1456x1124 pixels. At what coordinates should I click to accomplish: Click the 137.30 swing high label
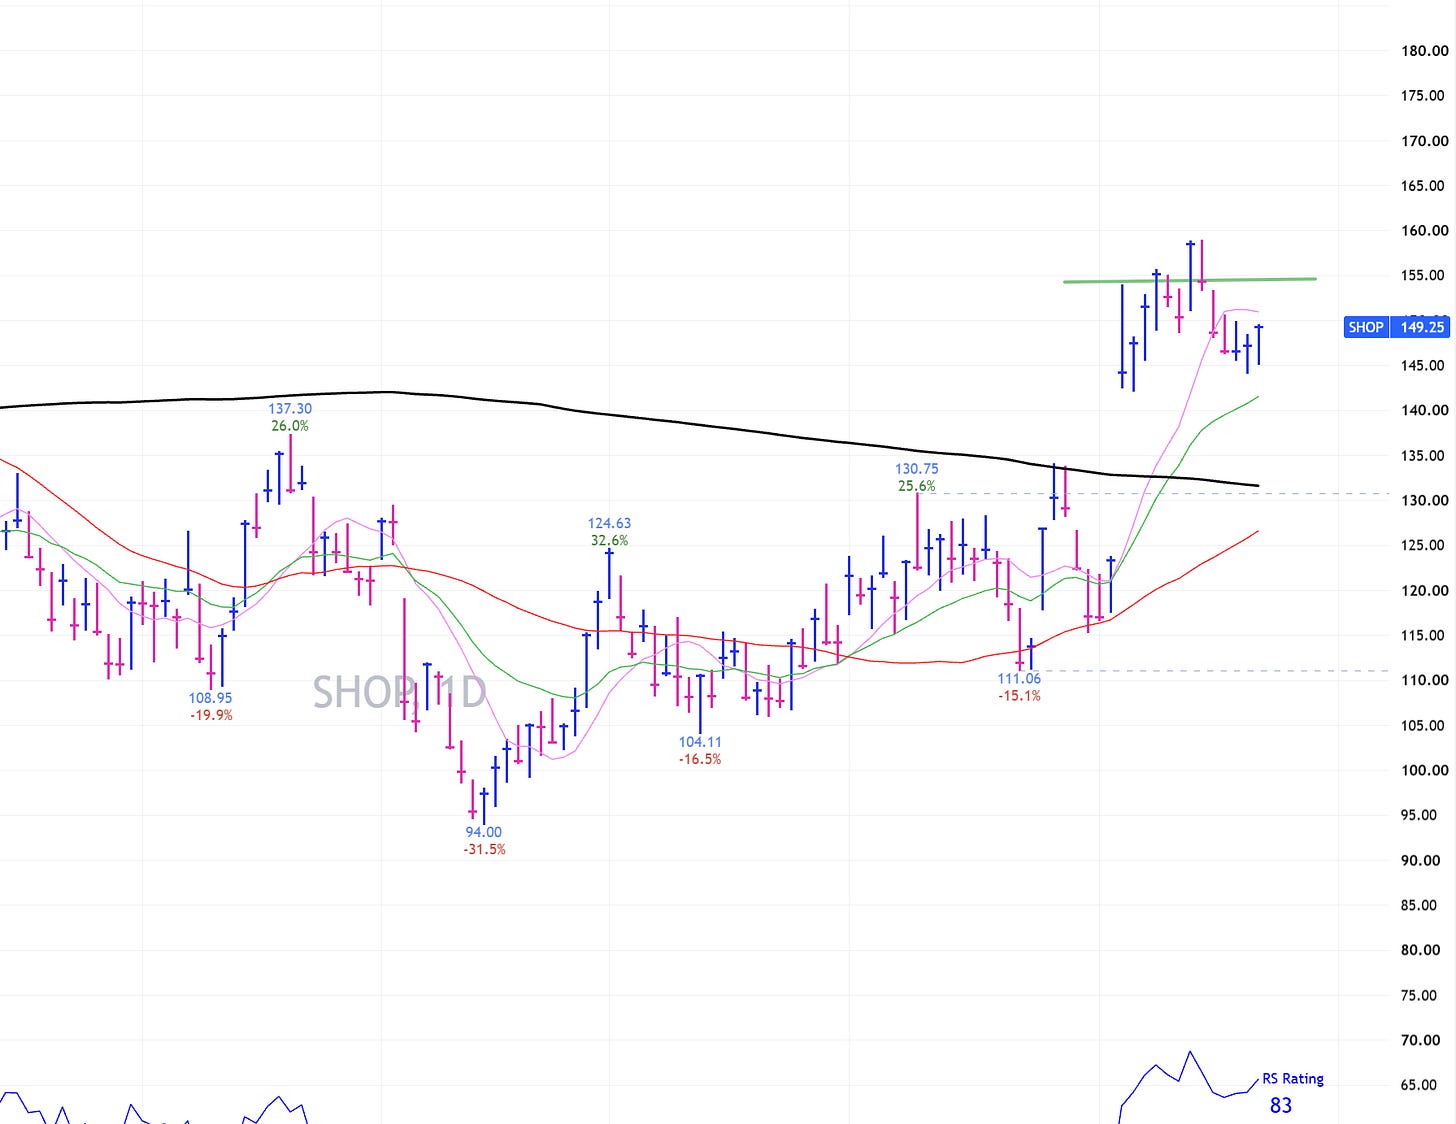[290, 408]
